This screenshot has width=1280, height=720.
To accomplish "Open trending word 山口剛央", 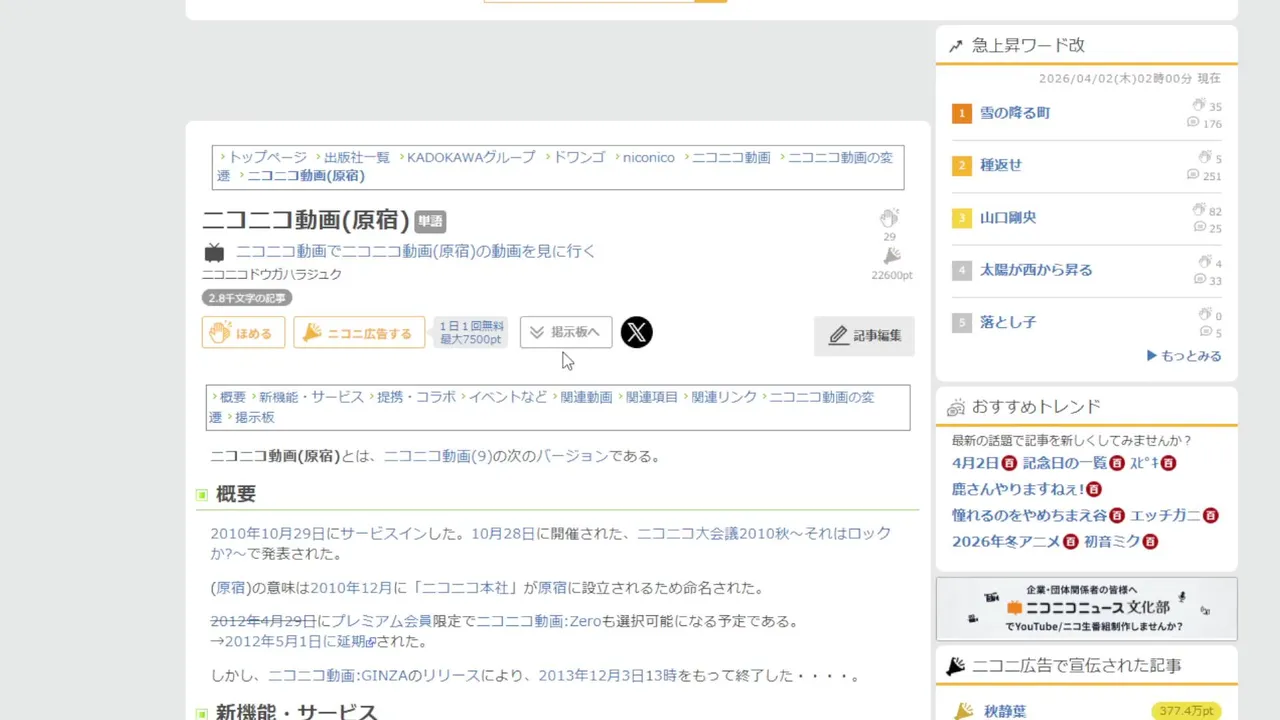I will coord(1007,217).
